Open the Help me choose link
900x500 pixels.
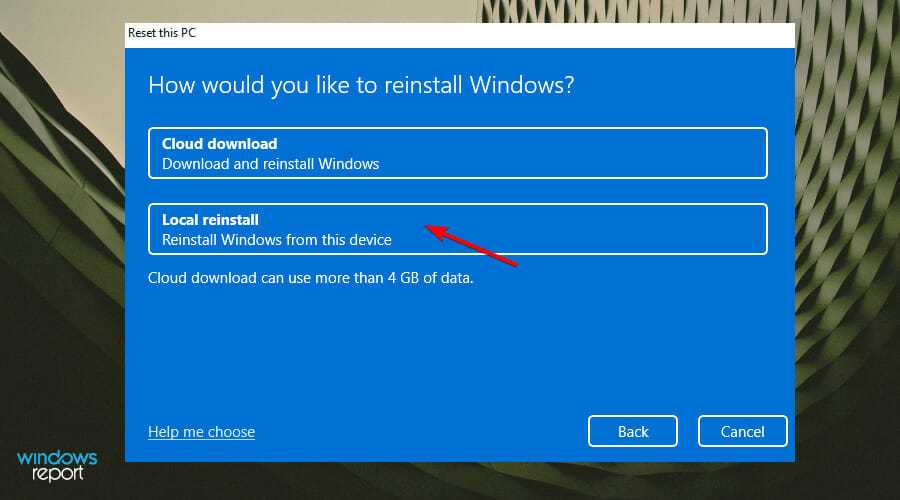point(201,432)
